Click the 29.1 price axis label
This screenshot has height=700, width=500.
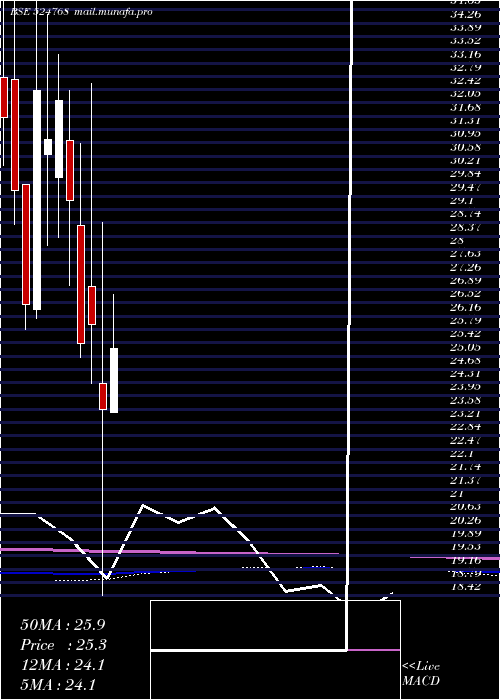pyautogui.click(x=462, y=200)
